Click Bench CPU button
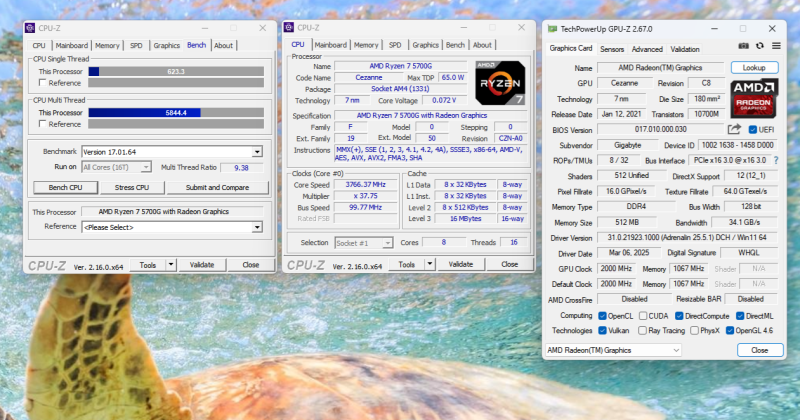 pos(65,187)
